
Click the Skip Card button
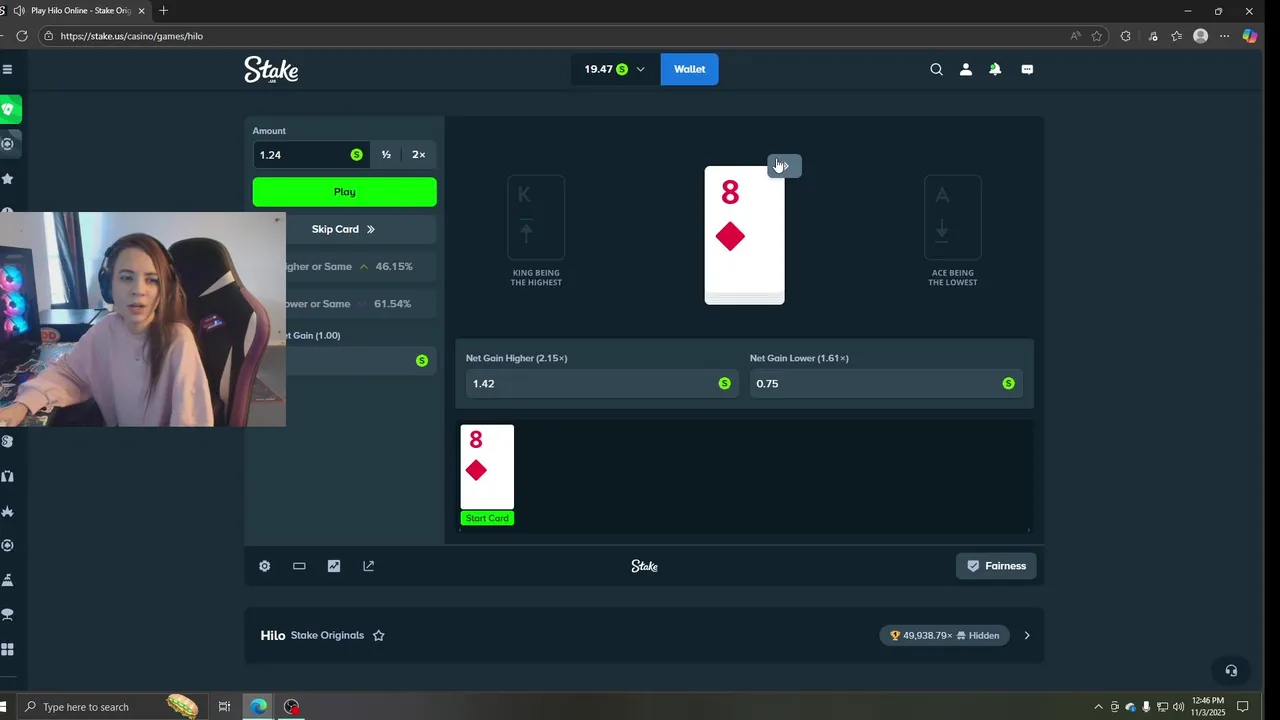344,229
